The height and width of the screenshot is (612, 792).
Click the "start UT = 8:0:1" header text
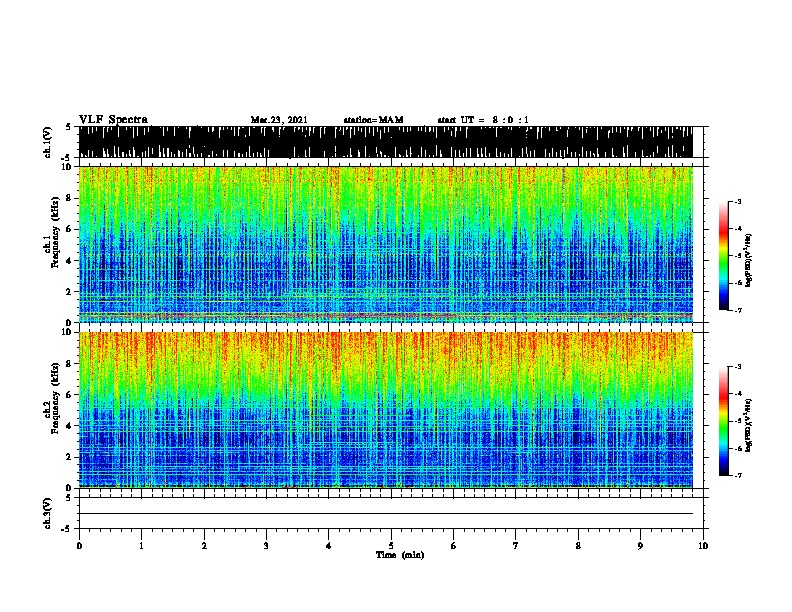(x=483, y=120)
